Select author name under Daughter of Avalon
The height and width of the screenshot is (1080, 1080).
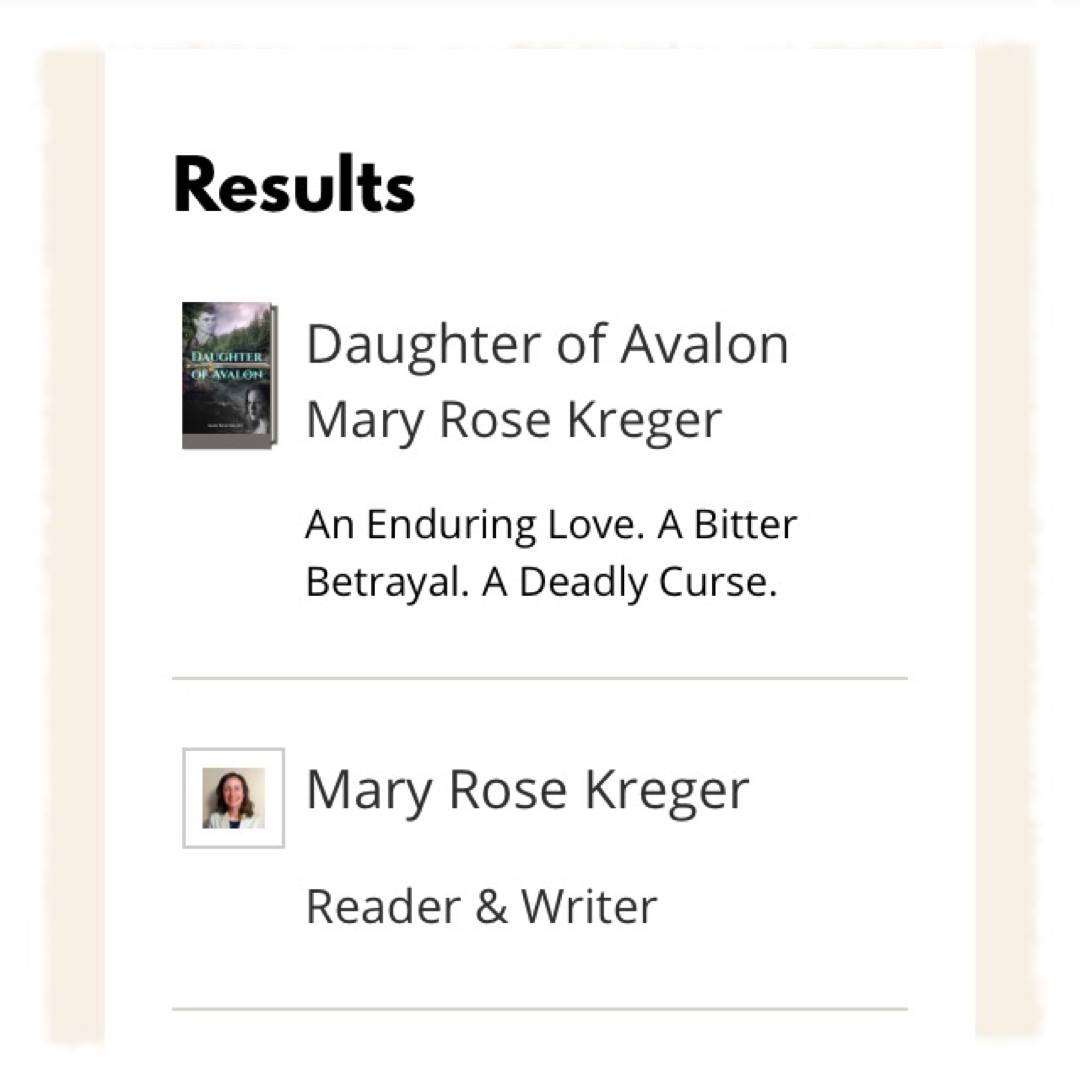pyautogui.click(x=513, y=420)
